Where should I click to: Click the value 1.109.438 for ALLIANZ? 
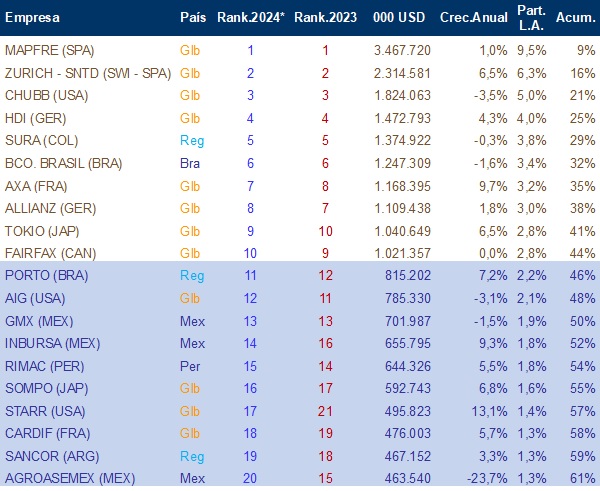pyautogui.click(x=402, y=209)
